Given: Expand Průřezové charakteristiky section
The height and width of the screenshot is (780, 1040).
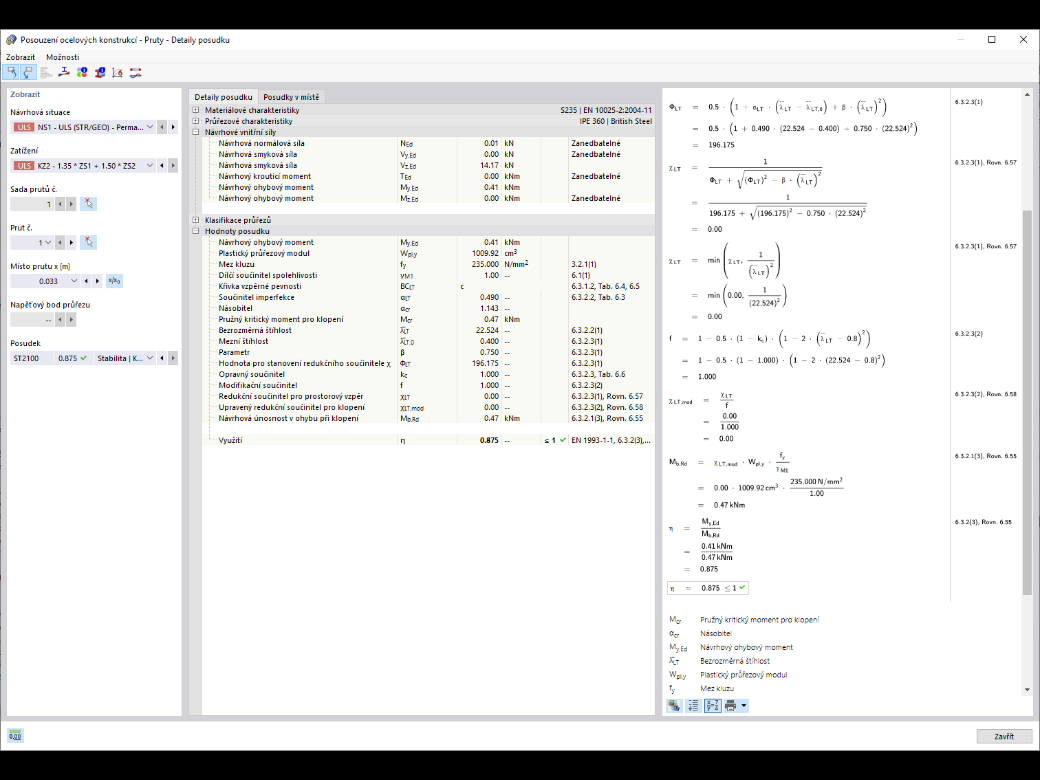Looking at the screenshot, I should 196,121.
